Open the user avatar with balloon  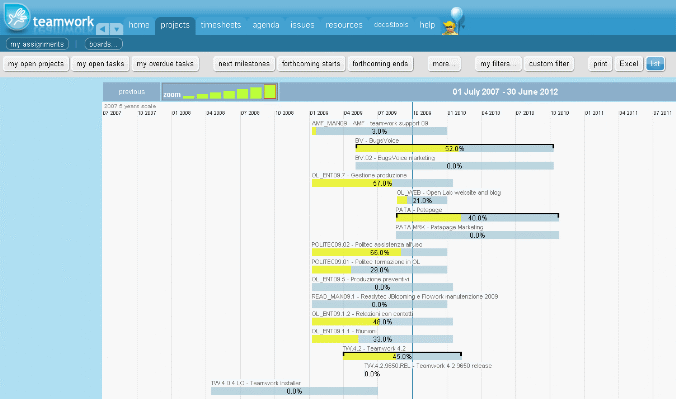click(x=453, y=21)
